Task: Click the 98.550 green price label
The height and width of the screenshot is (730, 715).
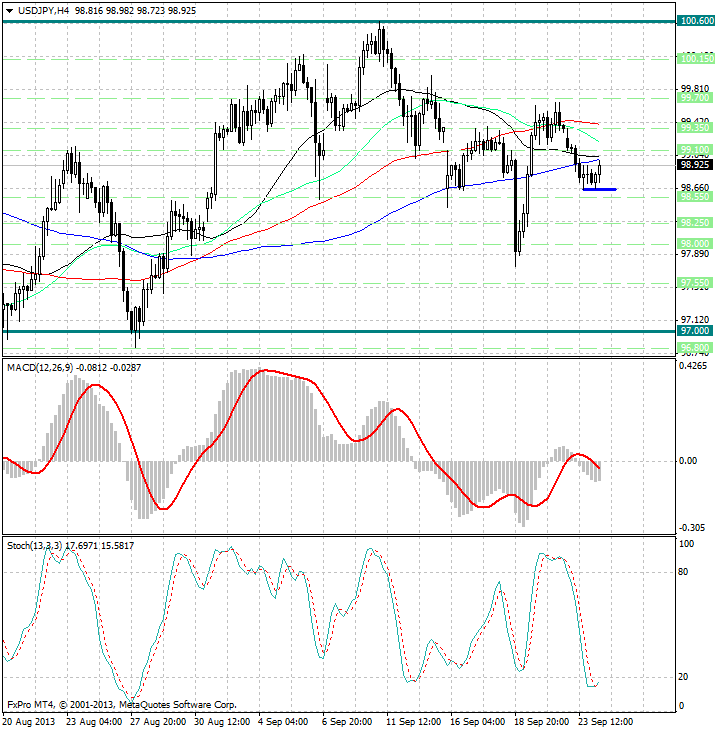Action: pyautogui.click(x=694, y=197)
